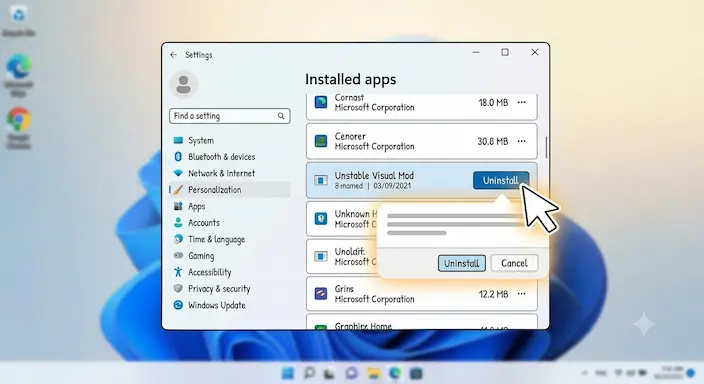Select Gaming in the sidebar
704x384 pixels.
pyautogui.click(x=229, y=256)
